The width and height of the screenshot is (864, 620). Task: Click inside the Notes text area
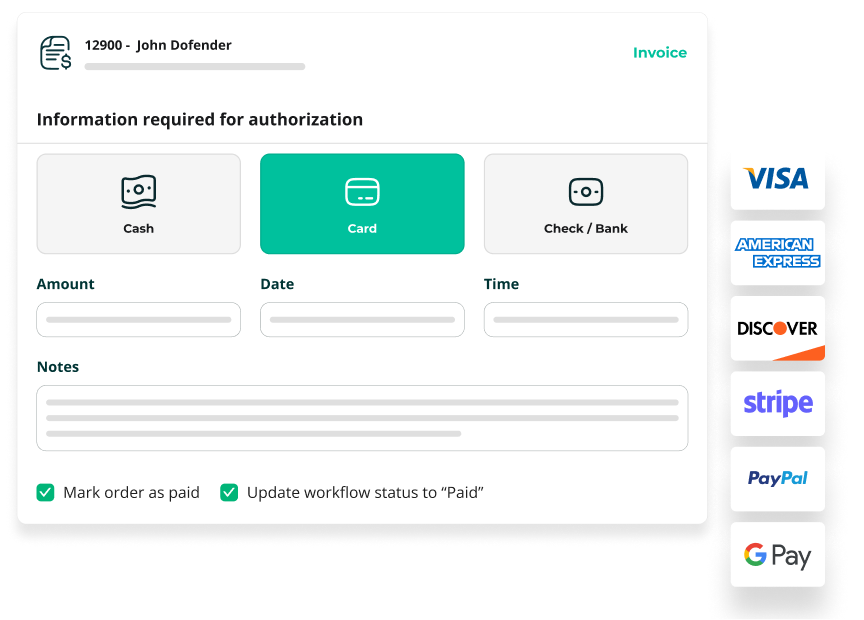coord(362,418)
